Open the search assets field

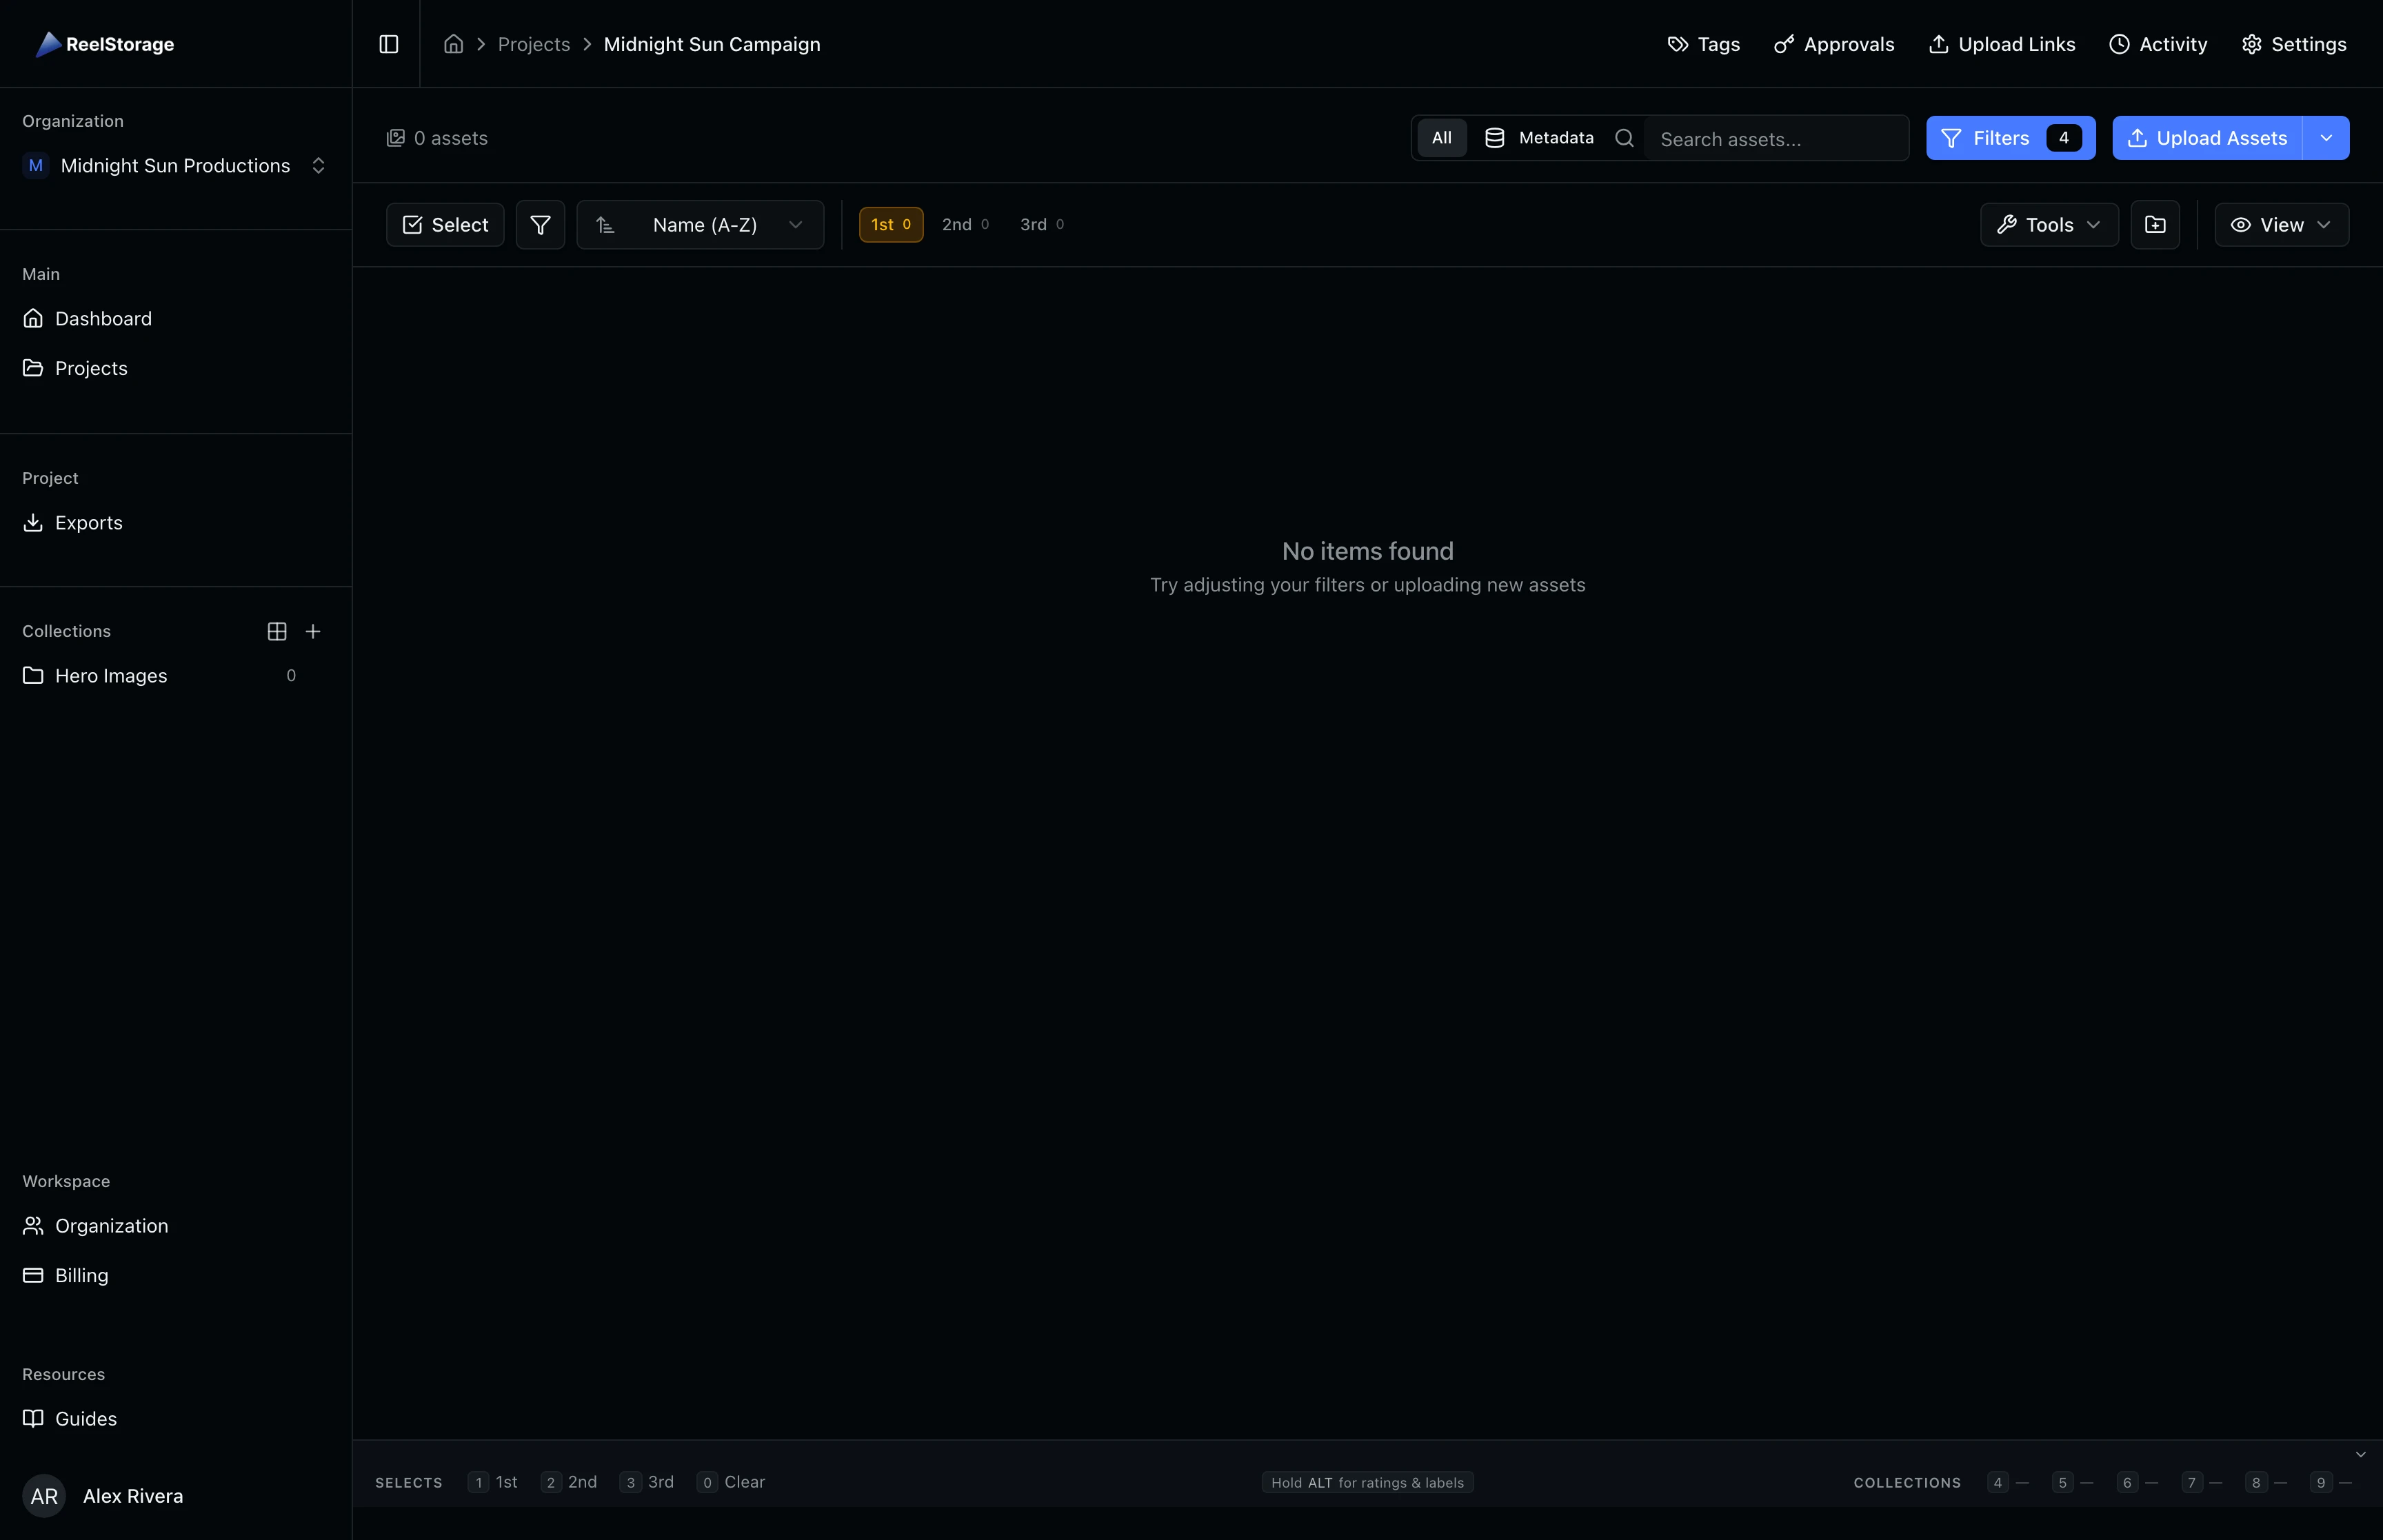click(1779, 137)
